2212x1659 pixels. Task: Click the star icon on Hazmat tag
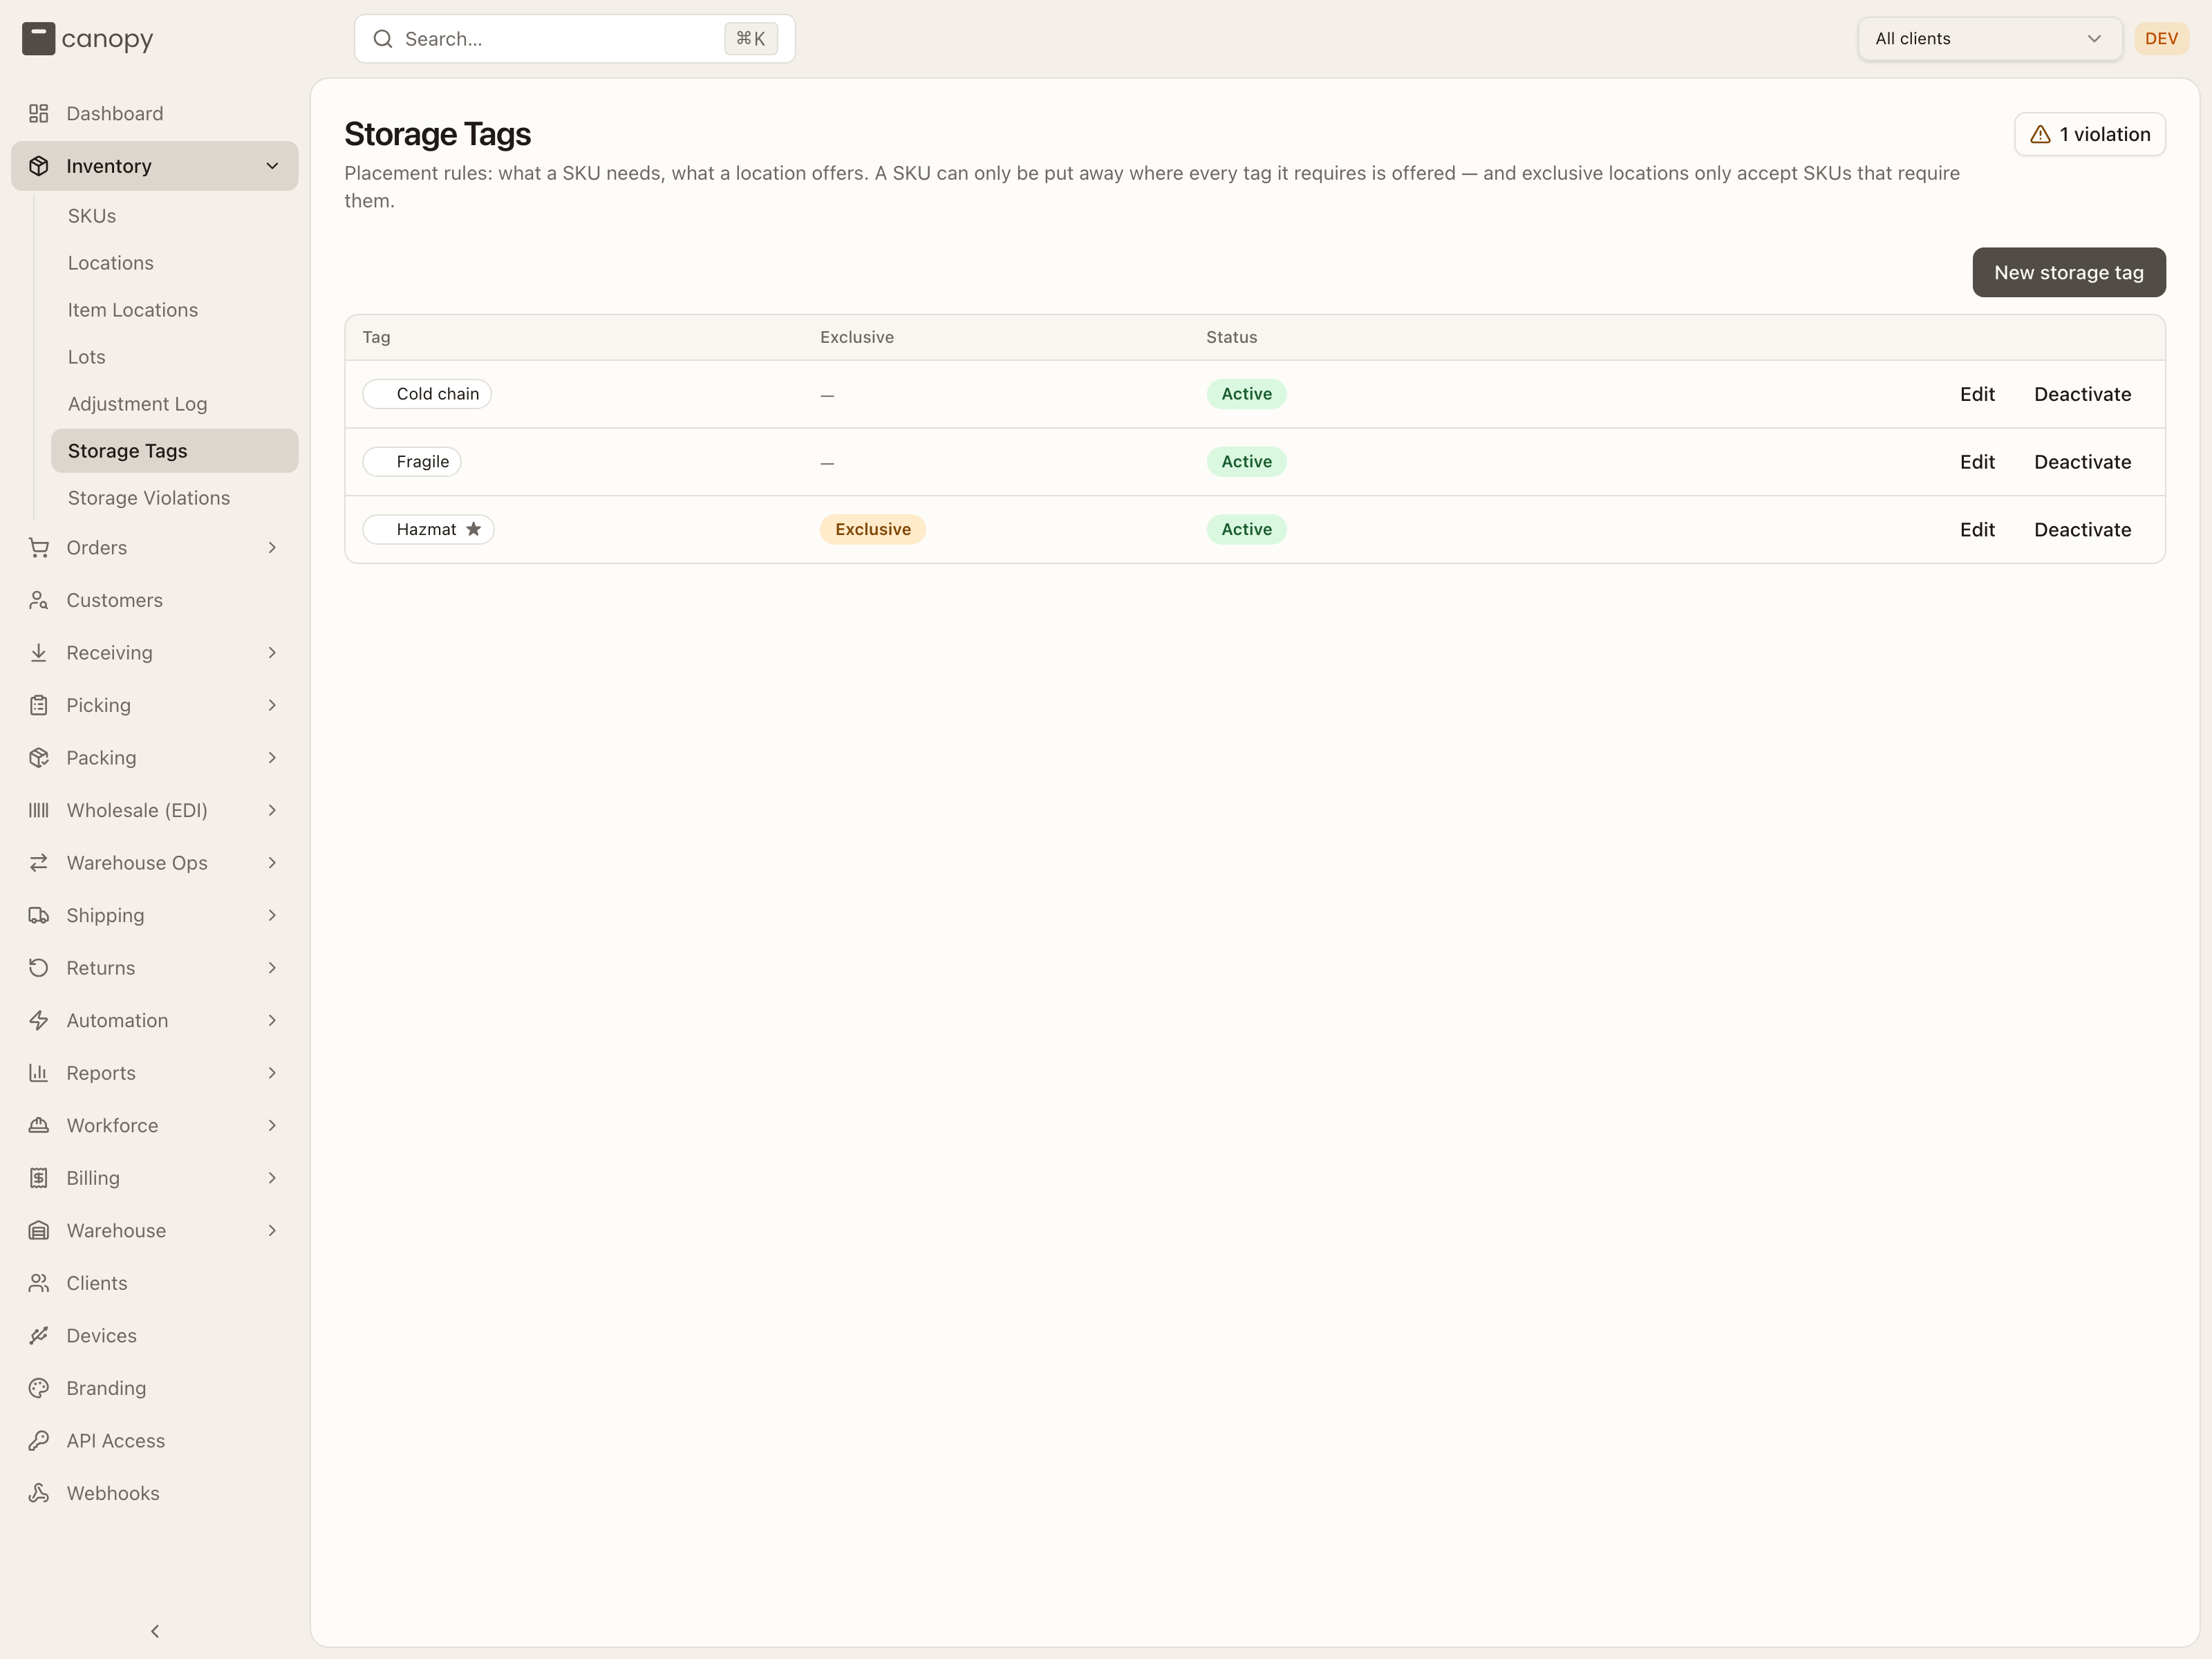click(474, 529)
